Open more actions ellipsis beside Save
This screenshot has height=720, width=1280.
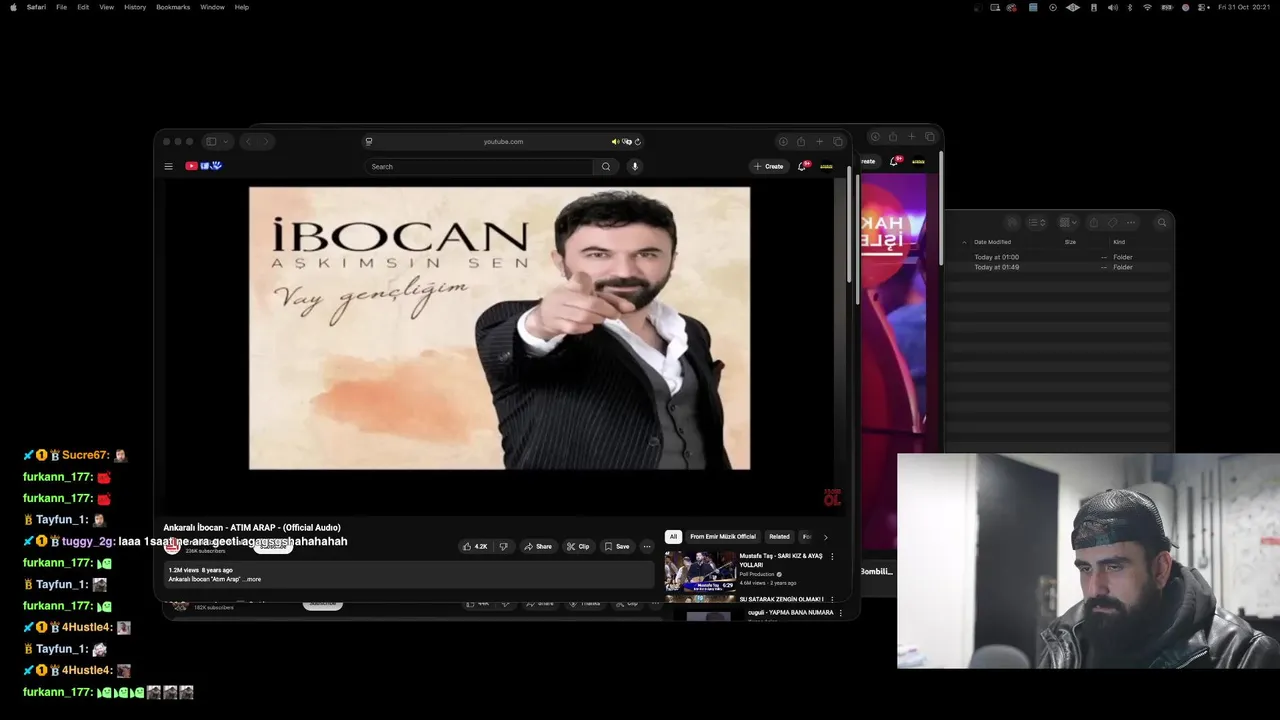pyautogui.click(x=647, y=547)
